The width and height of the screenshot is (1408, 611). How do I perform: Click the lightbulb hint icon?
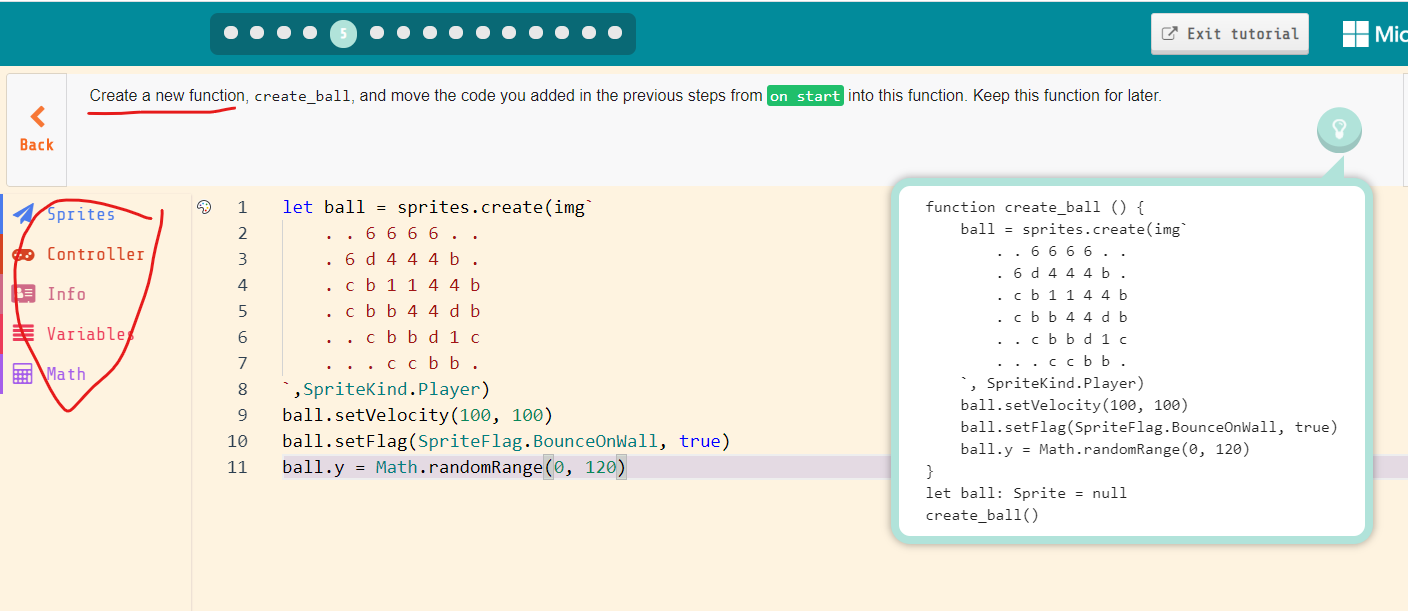point(1339,129)
